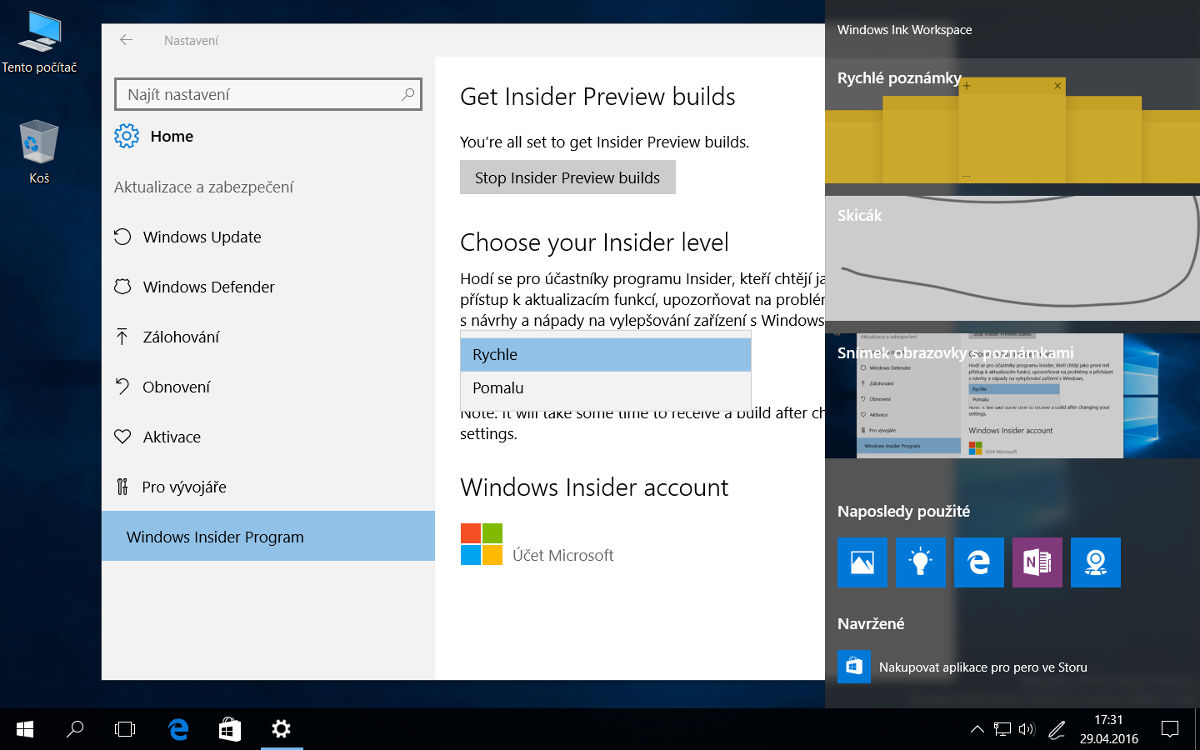Open the Maps app tile

[x=1096, y=562]
